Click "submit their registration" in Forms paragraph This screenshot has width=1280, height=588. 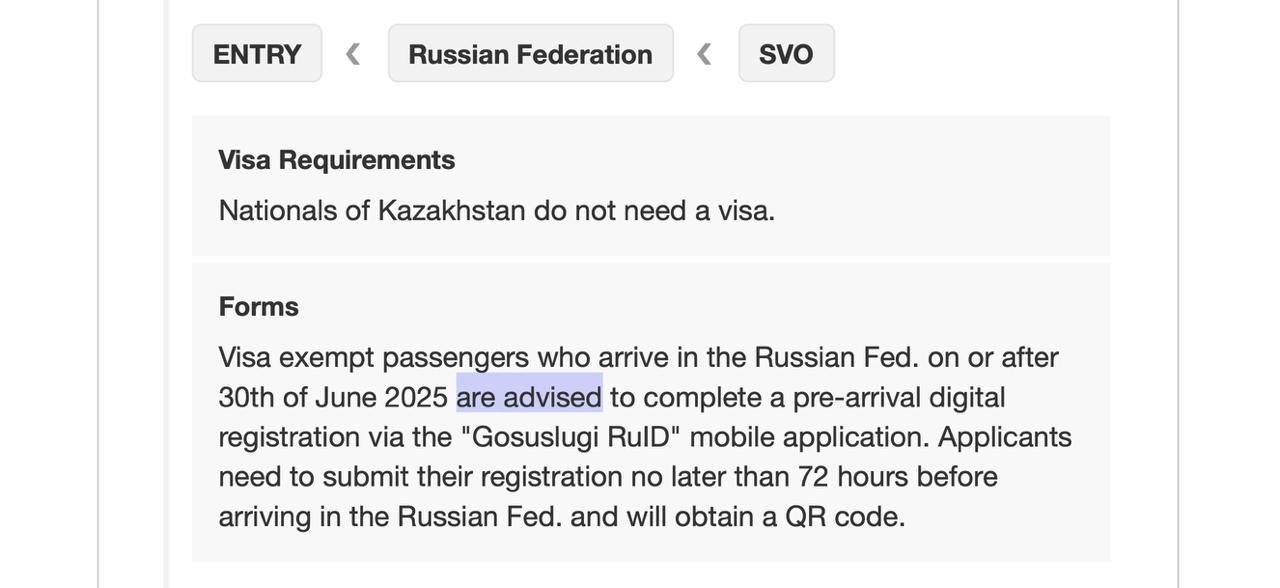472,477
